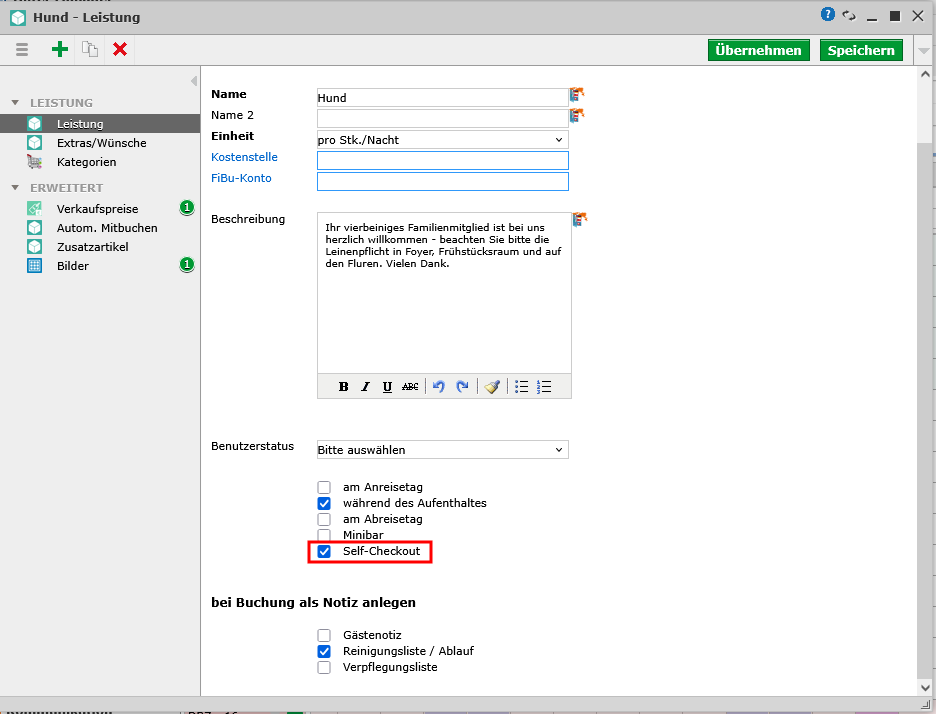936x714 pixels.
Task: Click the Italic formatting icon
Action: click(365, 387)
